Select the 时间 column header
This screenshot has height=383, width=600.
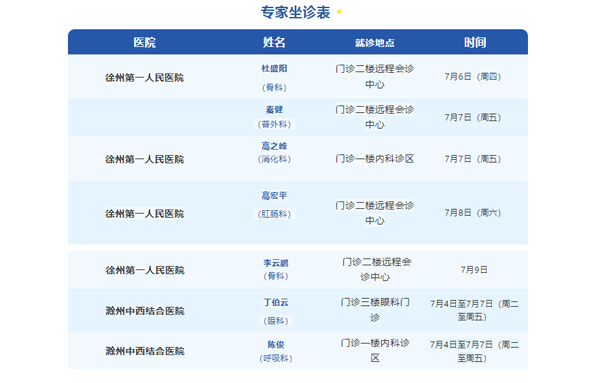click(475, 42)
